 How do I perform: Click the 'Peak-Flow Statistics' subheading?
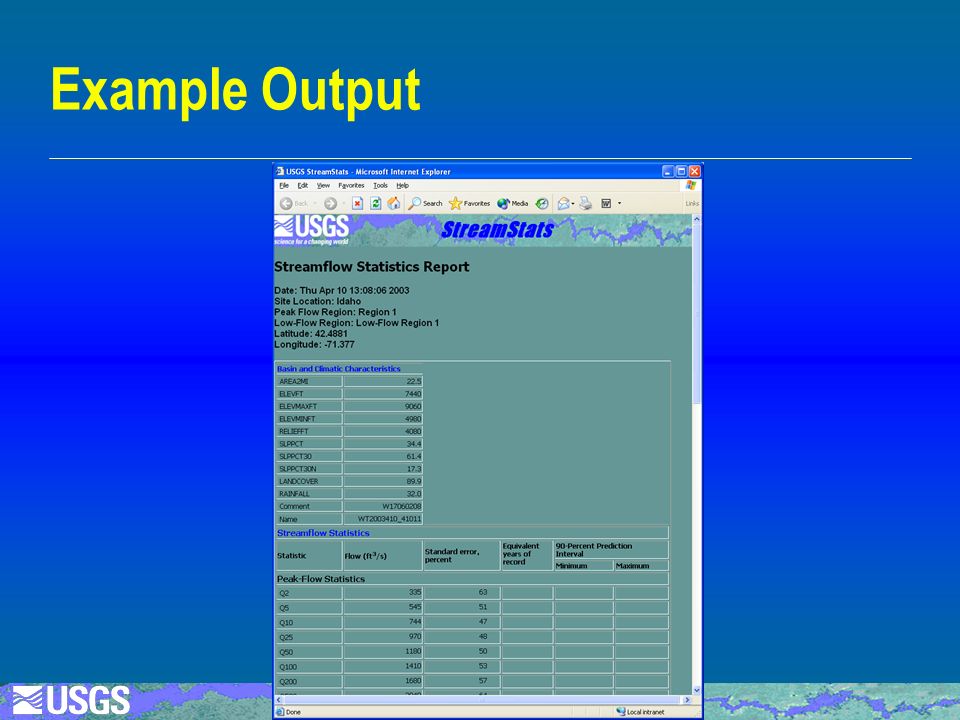321,579
